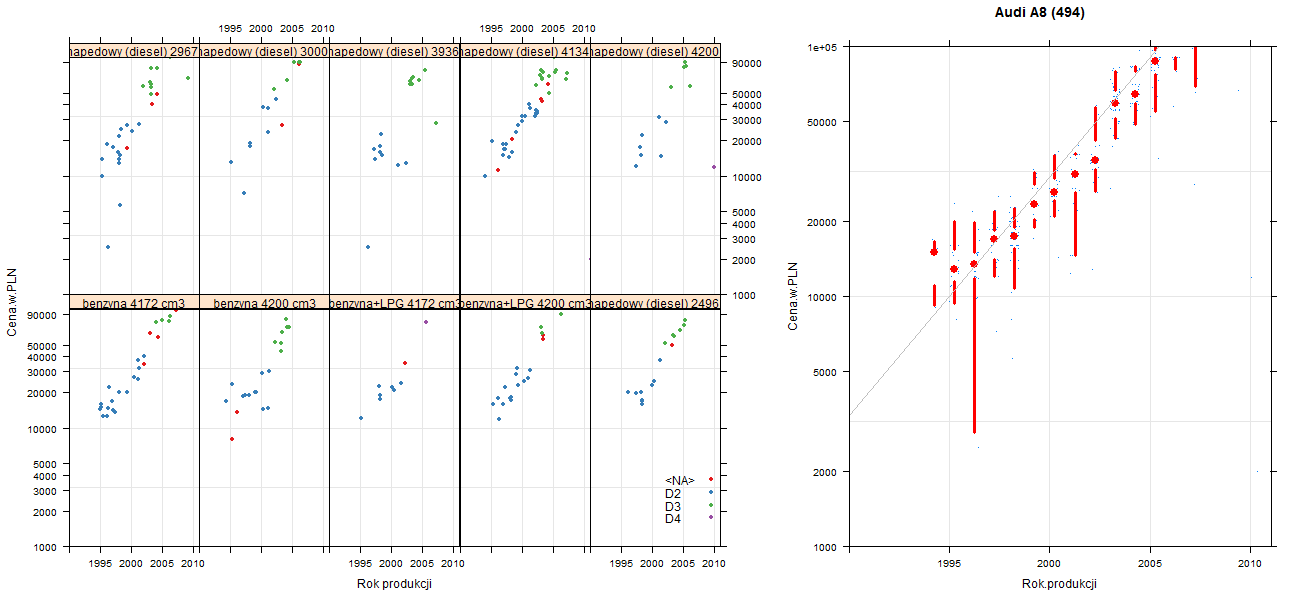The height and width of the screenshot is (600, 1300).
Task: Click the 'D4' legend entry
Action: coord(673,519)
